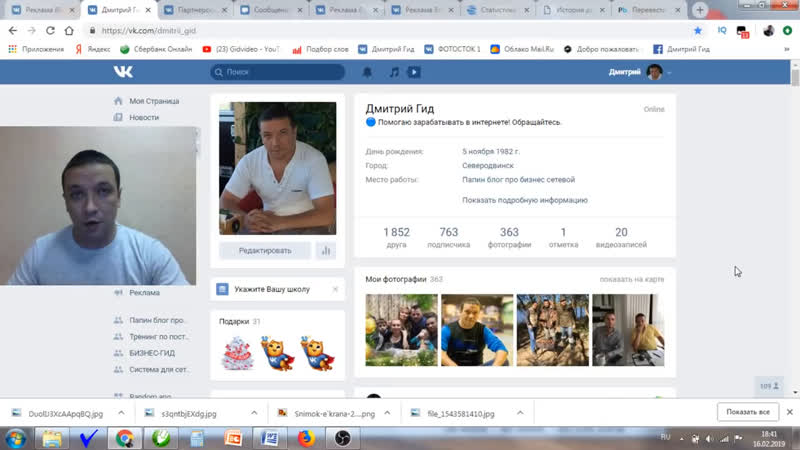Expand options for file_1543581410.jpg download
800x450 pixels.
click(x=520, y=413)
